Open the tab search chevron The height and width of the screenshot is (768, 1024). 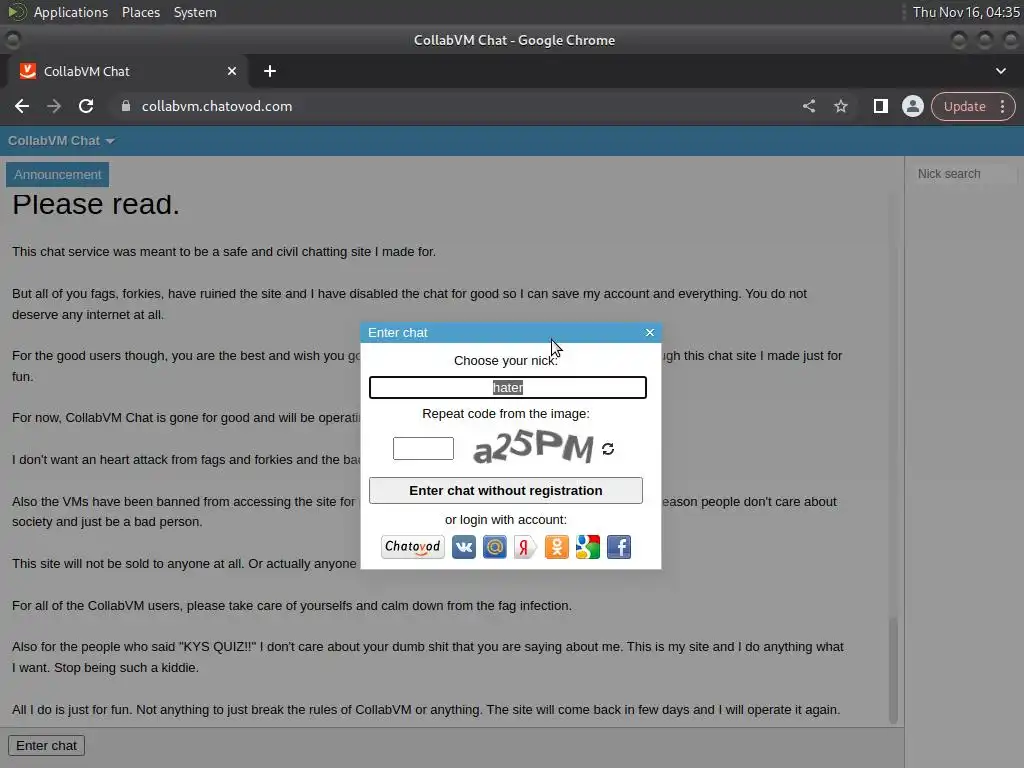(1001, 71)
